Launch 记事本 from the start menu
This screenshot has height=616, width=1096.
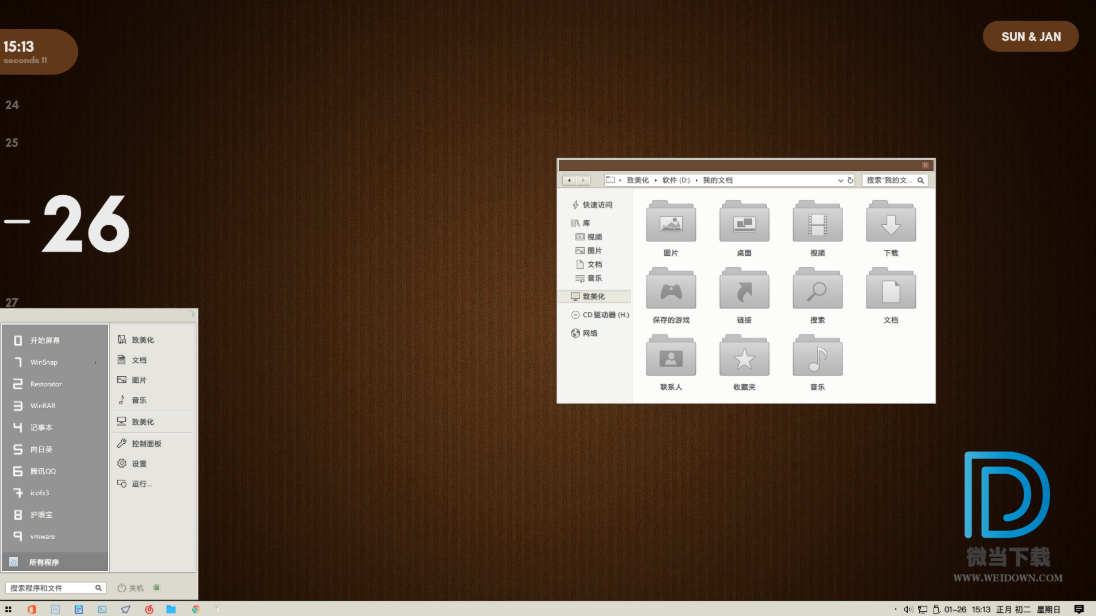pos(55,427)
